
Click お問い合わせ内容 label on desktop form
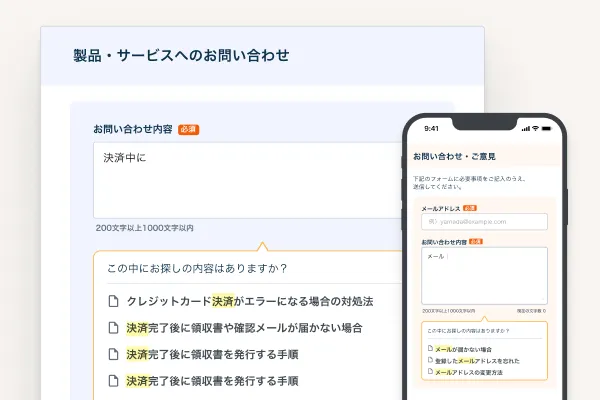[133, 129]
